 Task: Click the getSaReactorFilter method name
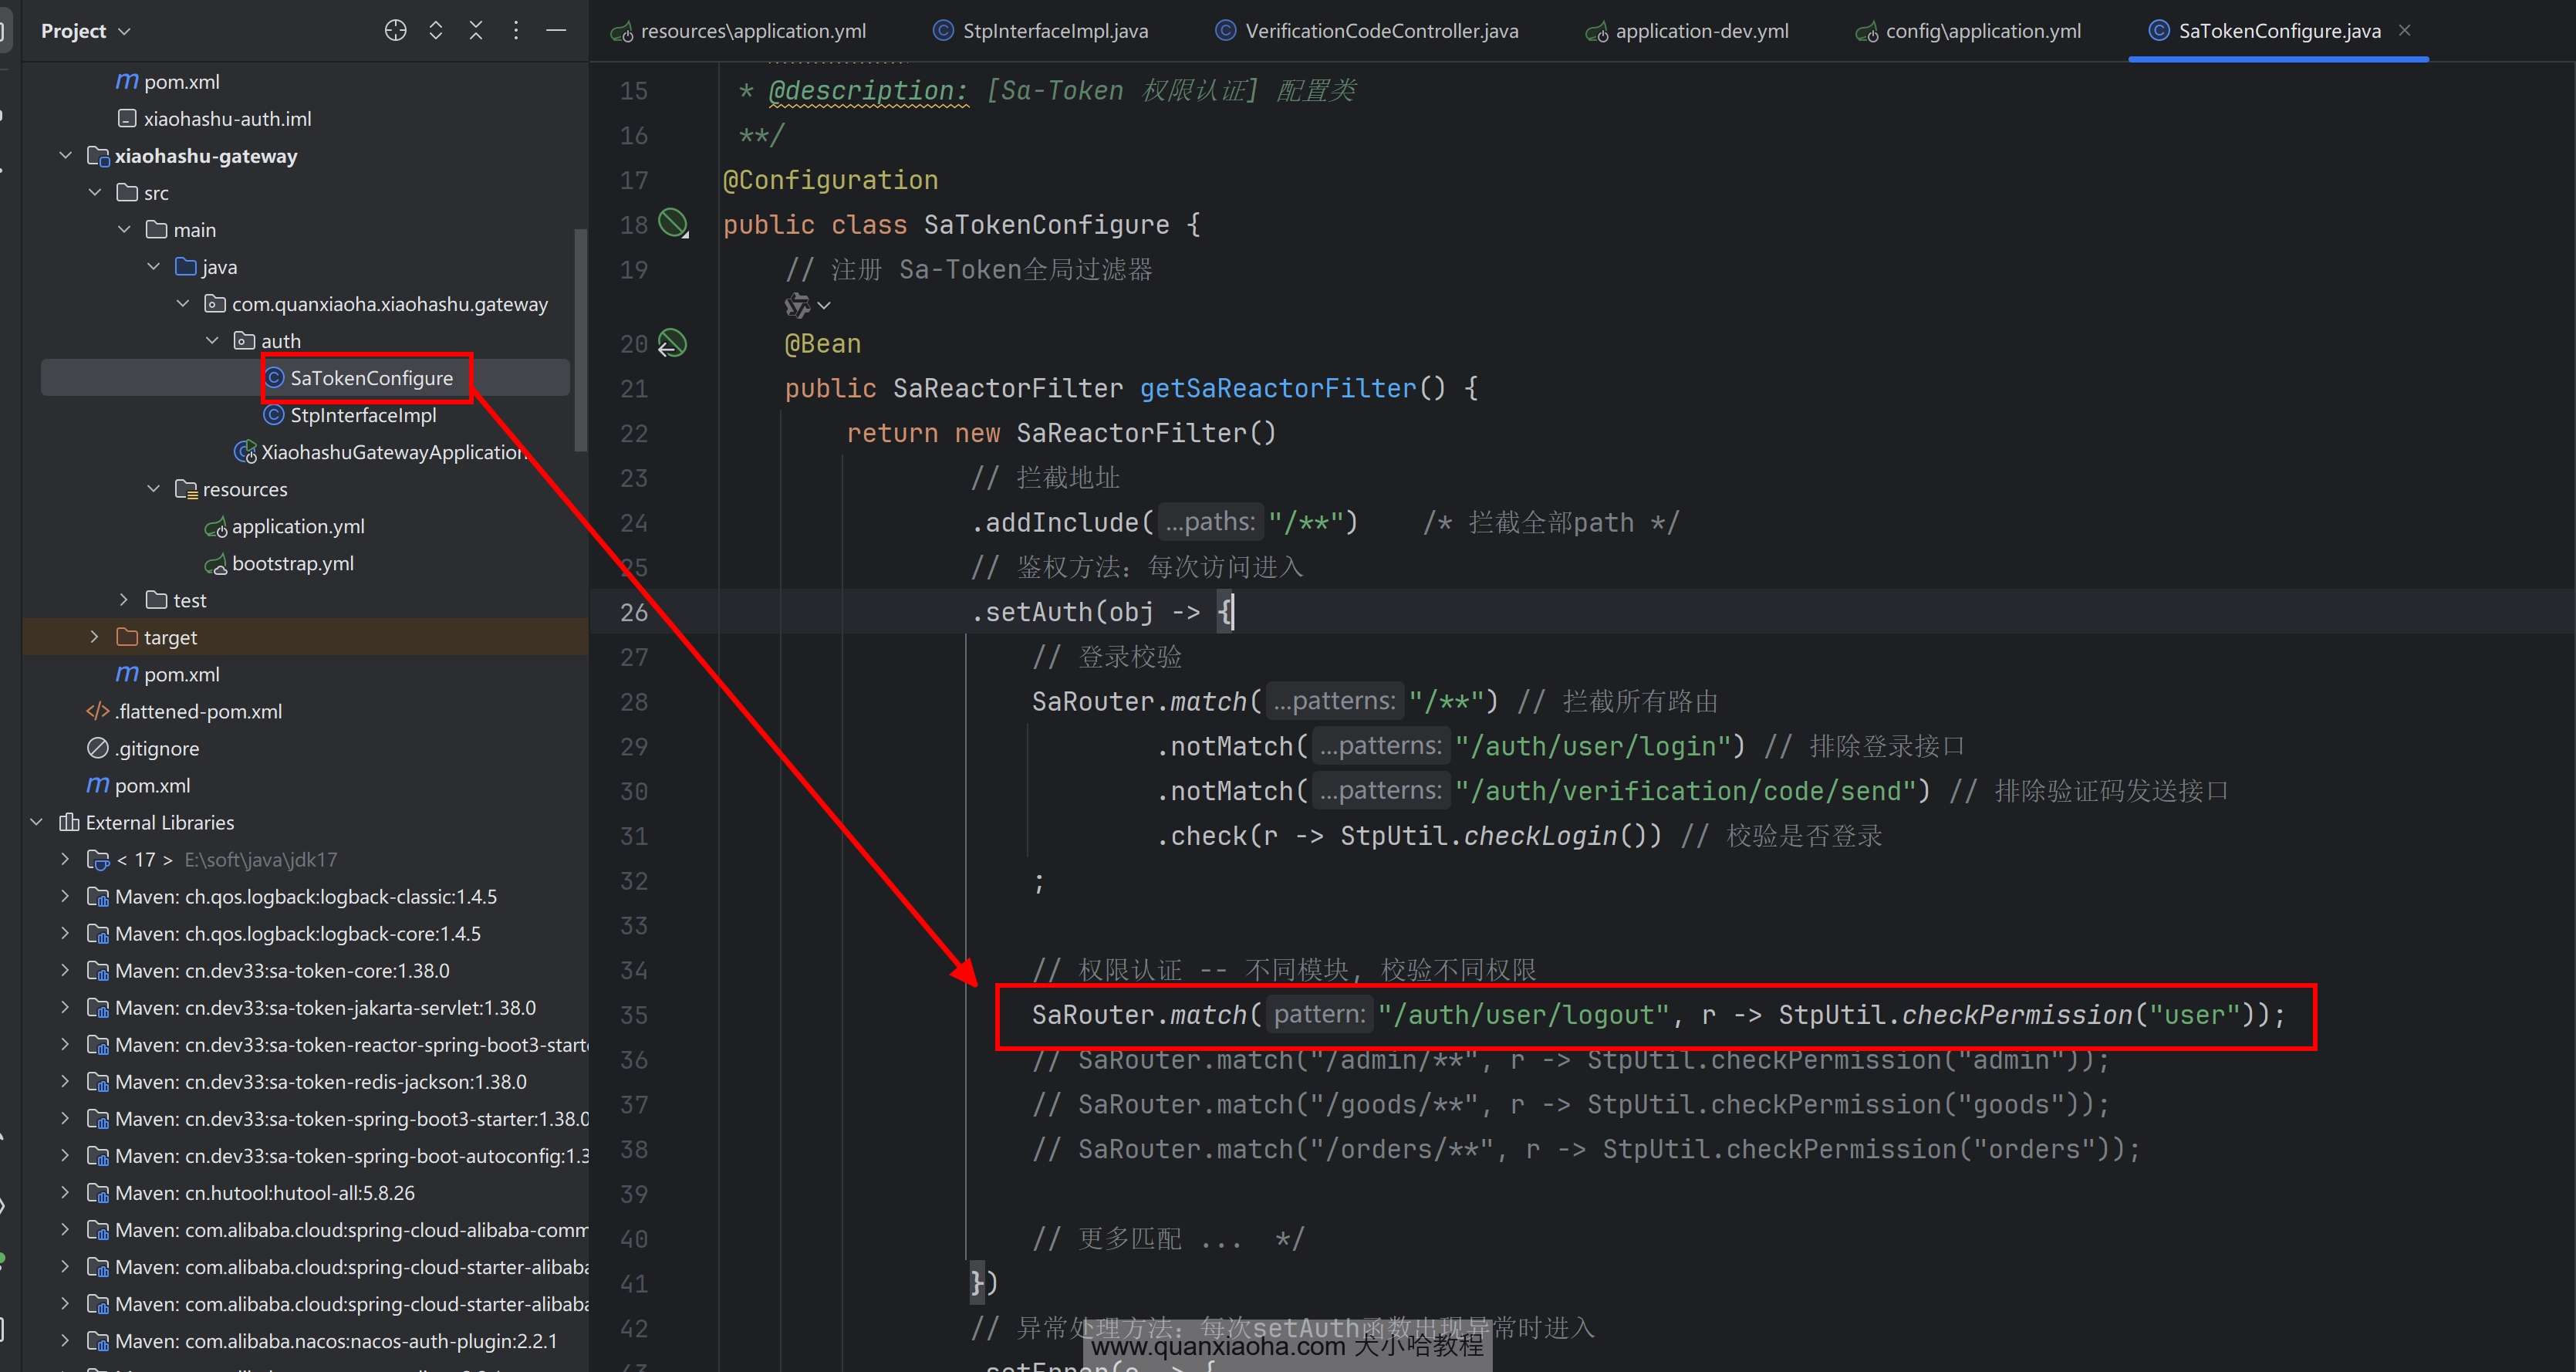pyautogui.click(x=1277, y=388)
